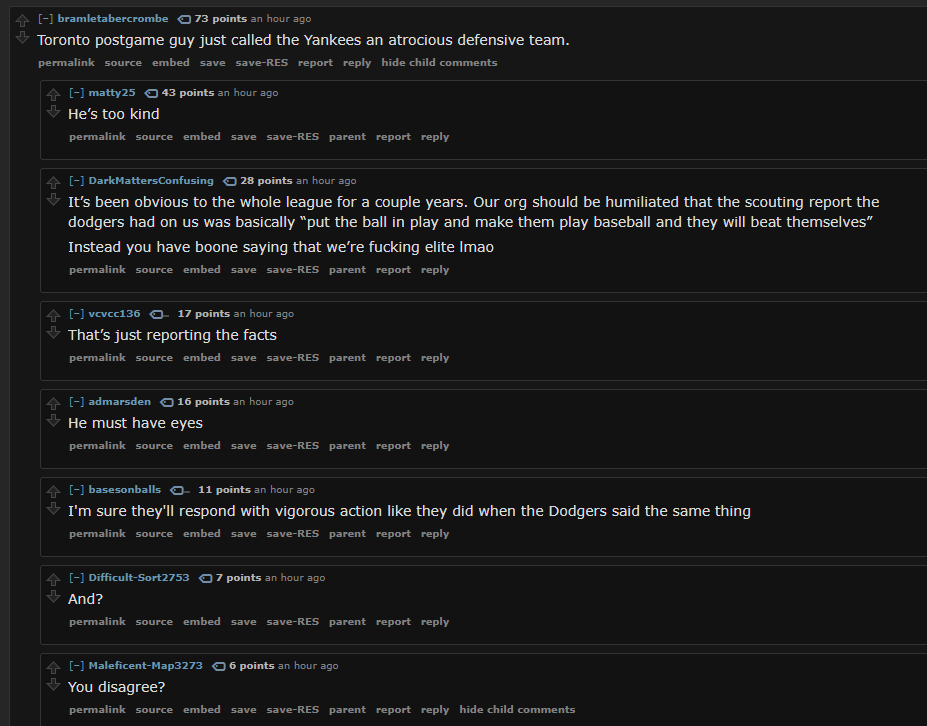Open permalink for Difficult-Sort2753's "And?" comment
The height and width of the screenshot is (726, 927).
pos(98,622)
